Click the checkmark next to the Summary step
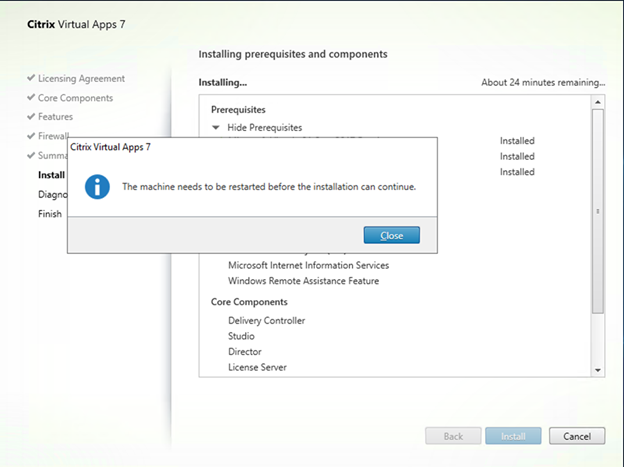 point(31,155)
